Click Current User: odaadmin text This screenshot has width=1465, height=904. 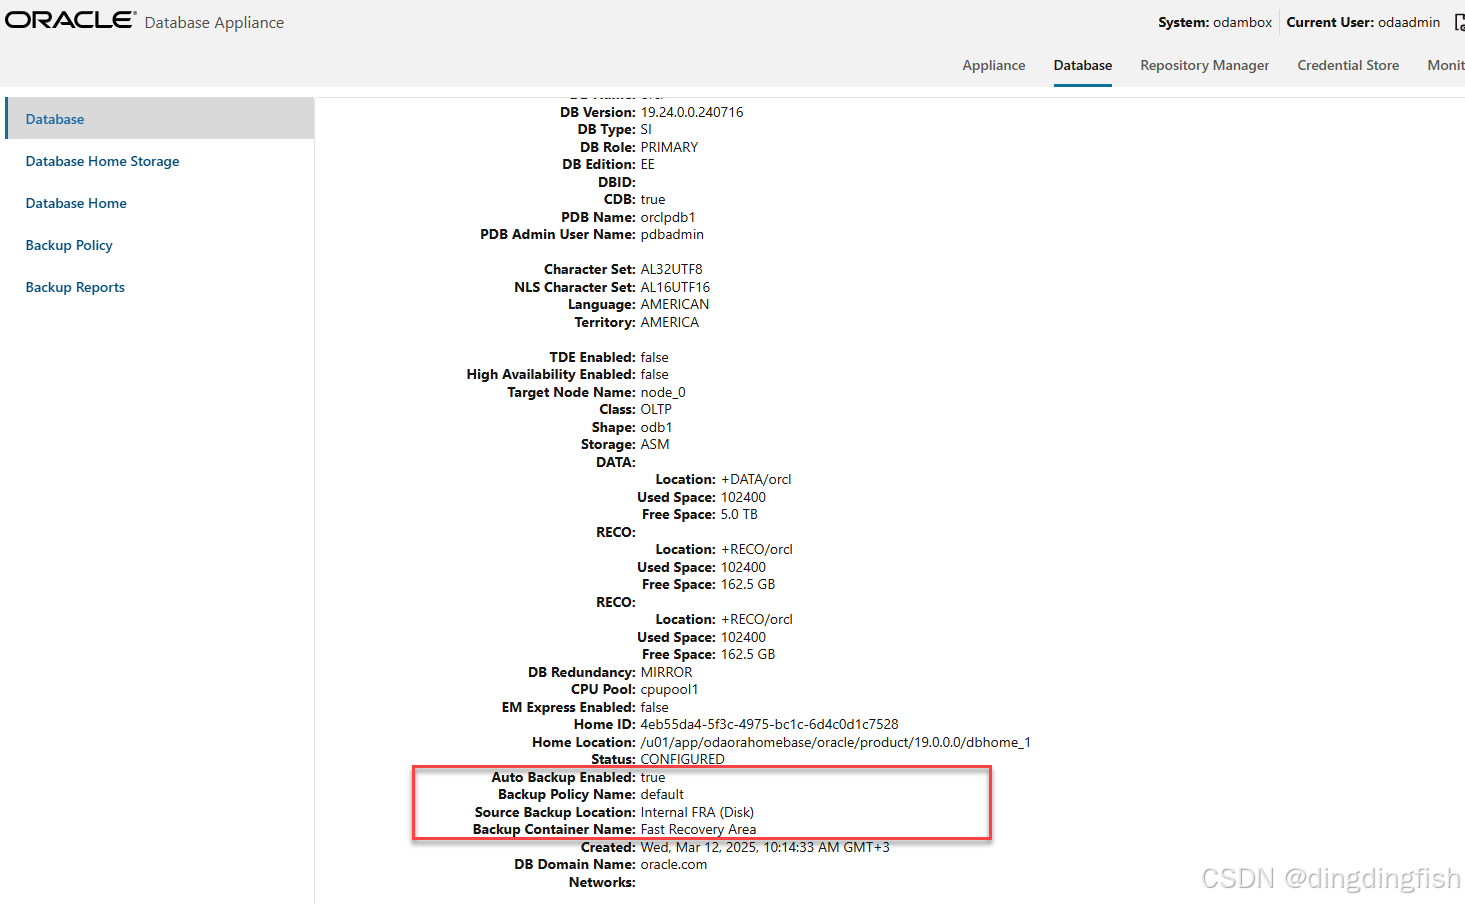(x=1363, y=22)
